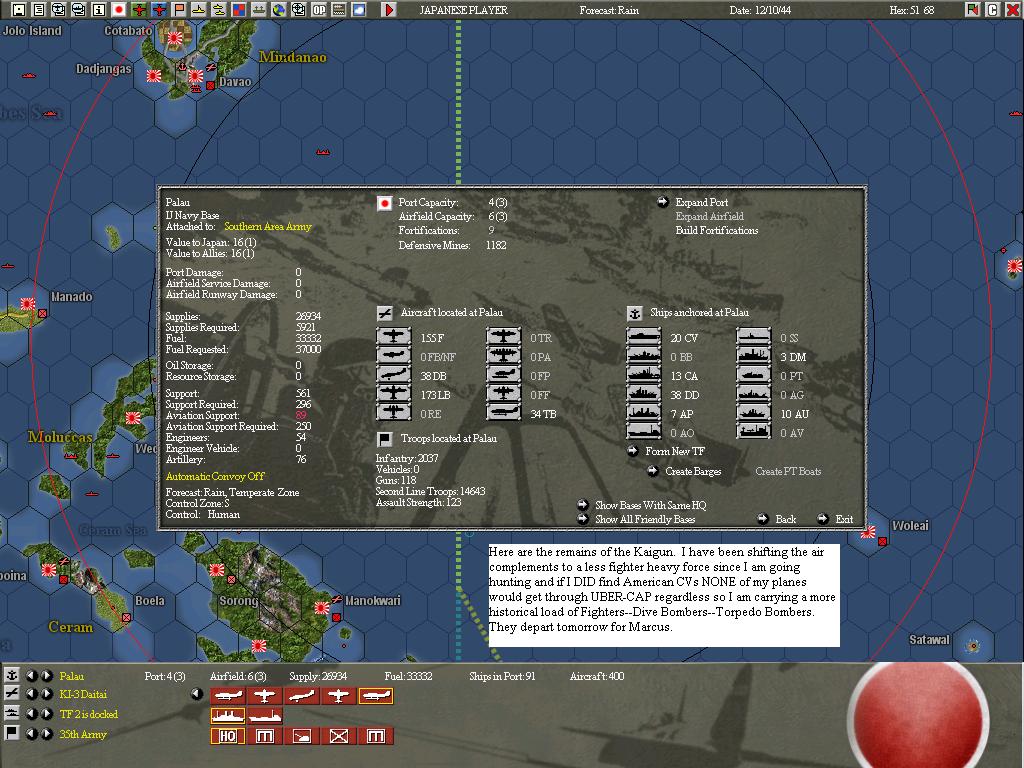Image resolution: width=1024 pixels, height=768 pixels.
Task: Click the torpedo bomber icon next to 34 TB
Action: tap(504, 413)
